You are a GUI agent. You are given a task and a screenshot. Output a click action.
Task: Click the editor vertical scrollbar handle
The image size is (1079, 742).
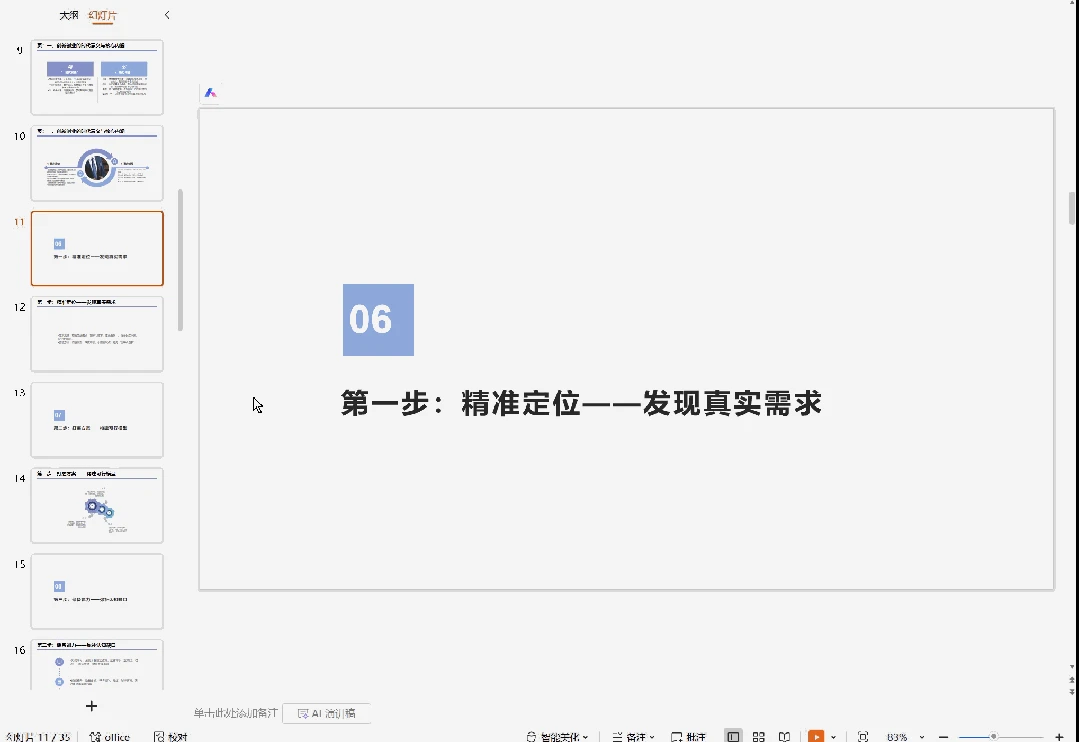(1071, 208)
